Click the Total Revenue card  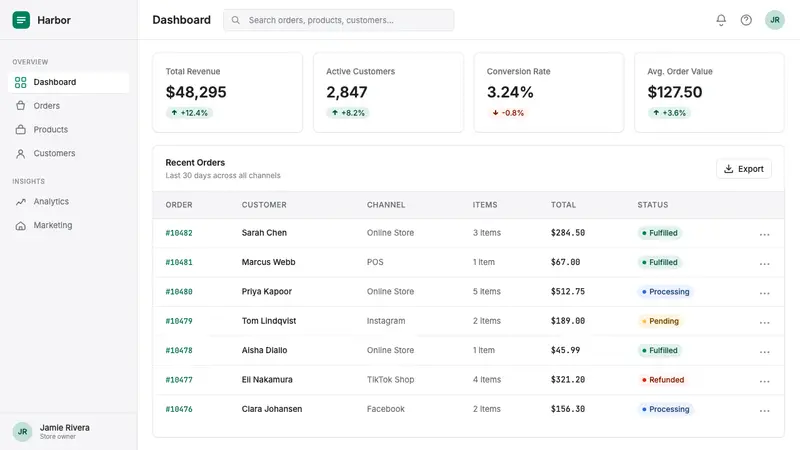click(228, 92)
